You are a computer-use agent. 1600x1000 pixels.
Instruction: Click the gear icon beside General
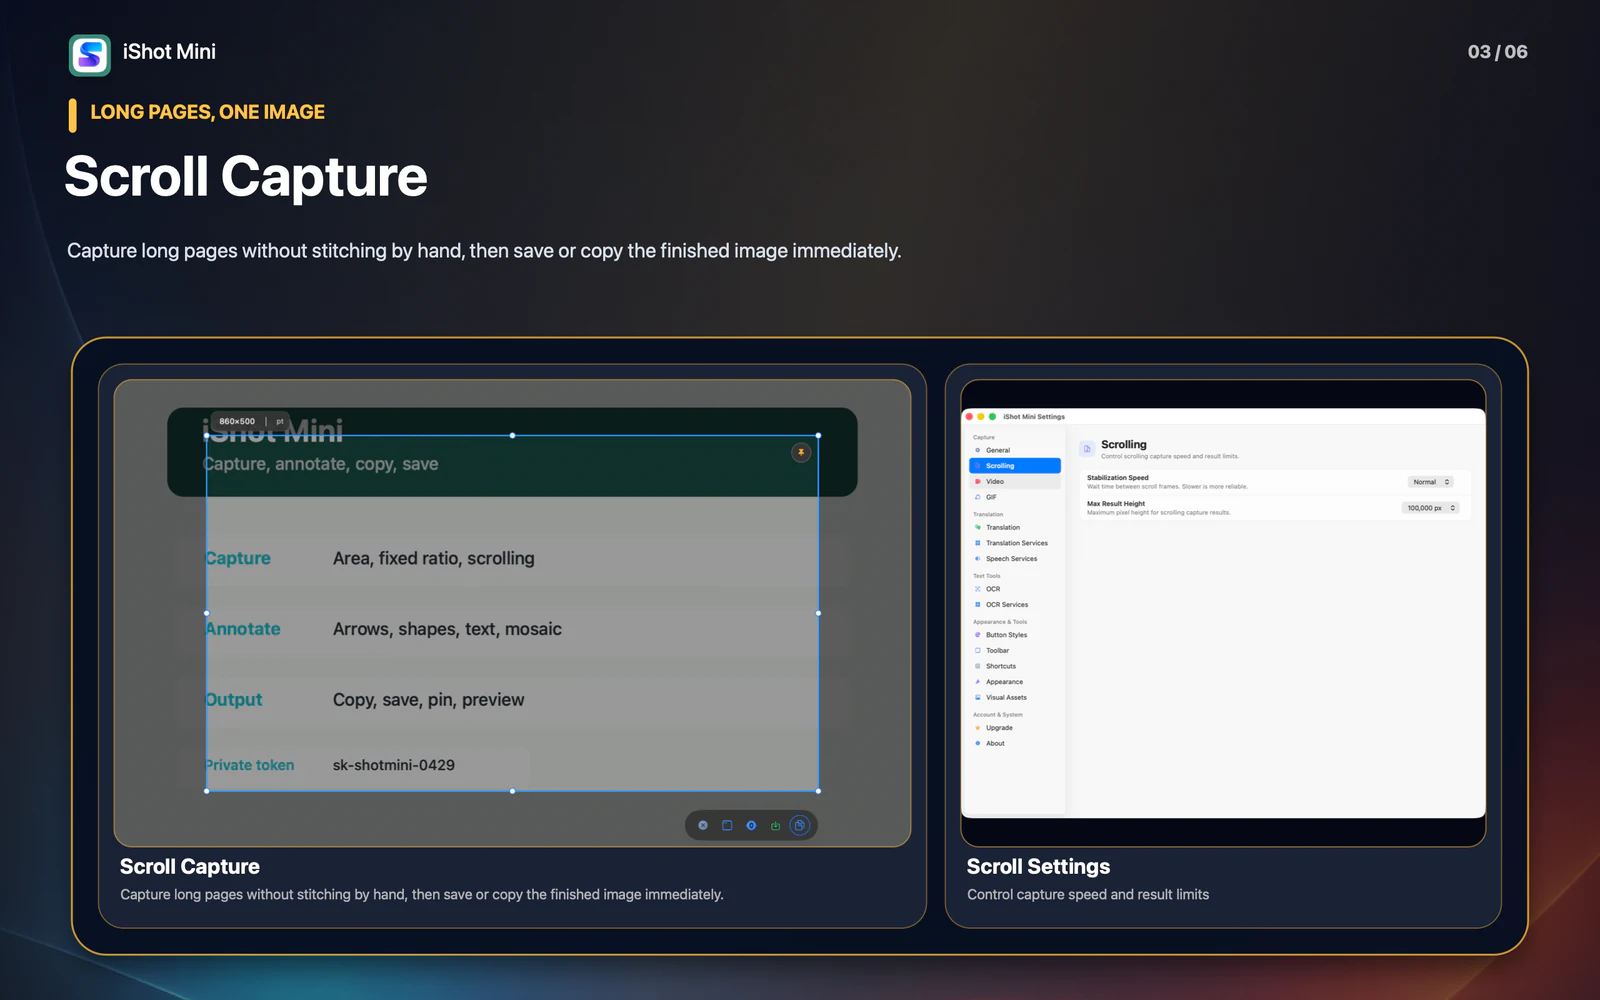click(977, 450)
